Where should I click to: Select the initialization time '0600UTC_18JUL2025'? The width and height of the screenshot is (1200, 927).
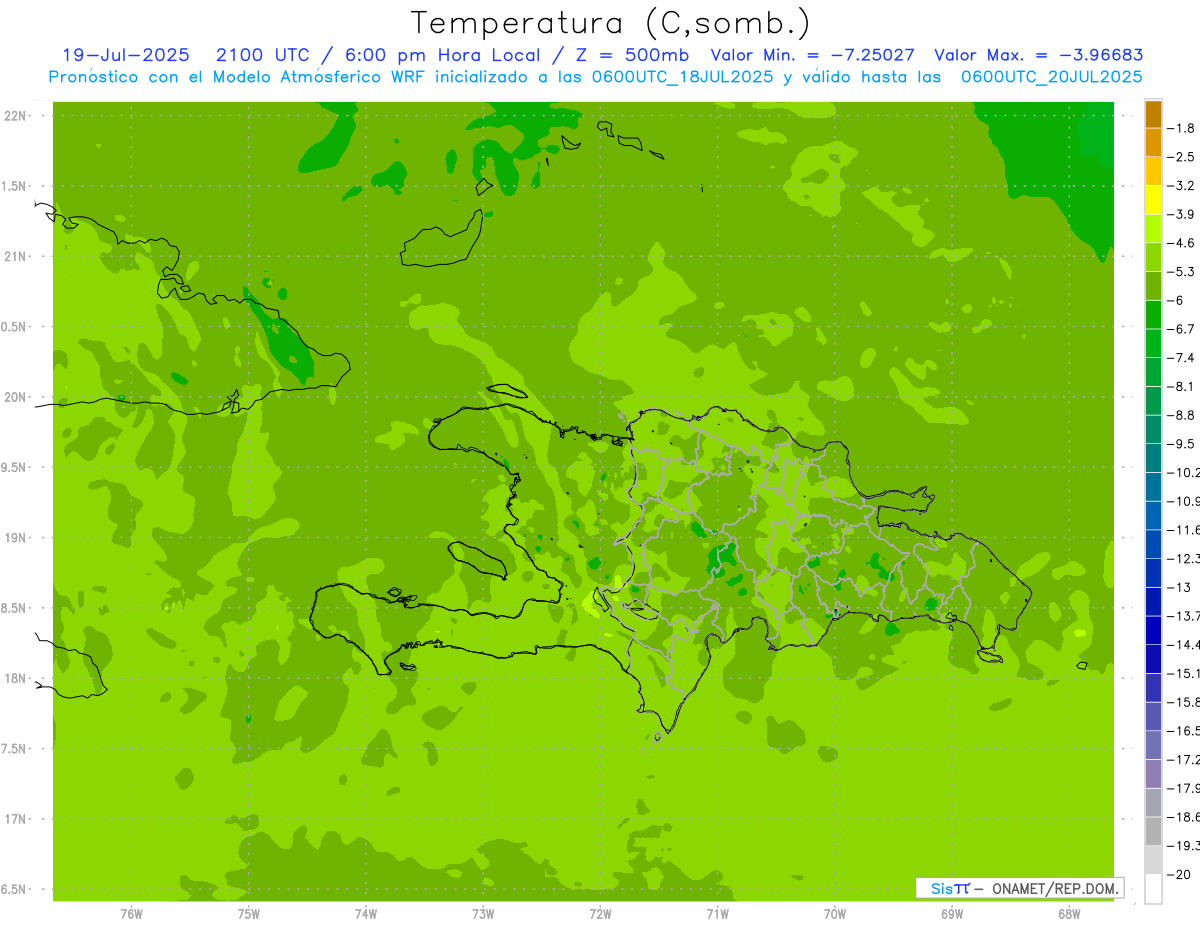[680, 76]
